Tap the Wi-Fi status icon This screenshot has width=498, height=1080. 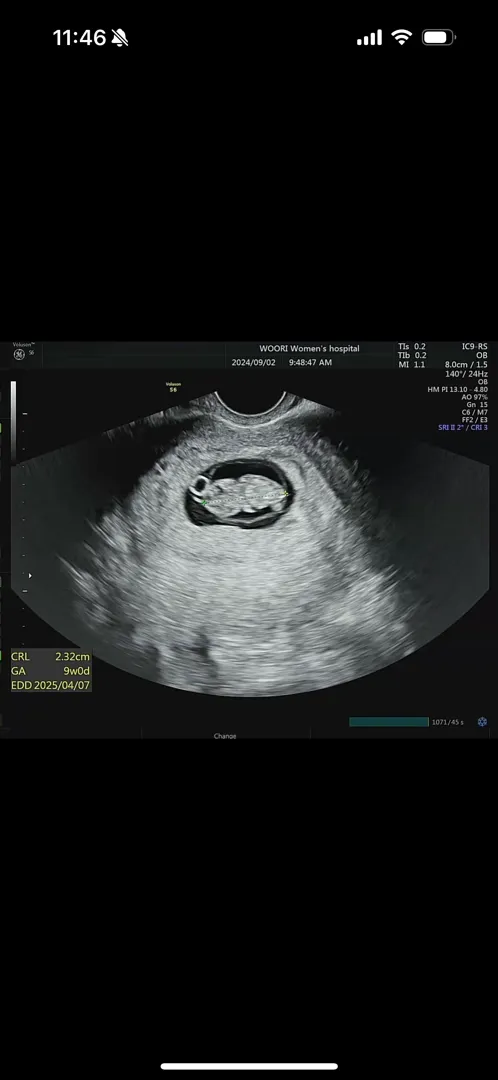coord(401,37)
